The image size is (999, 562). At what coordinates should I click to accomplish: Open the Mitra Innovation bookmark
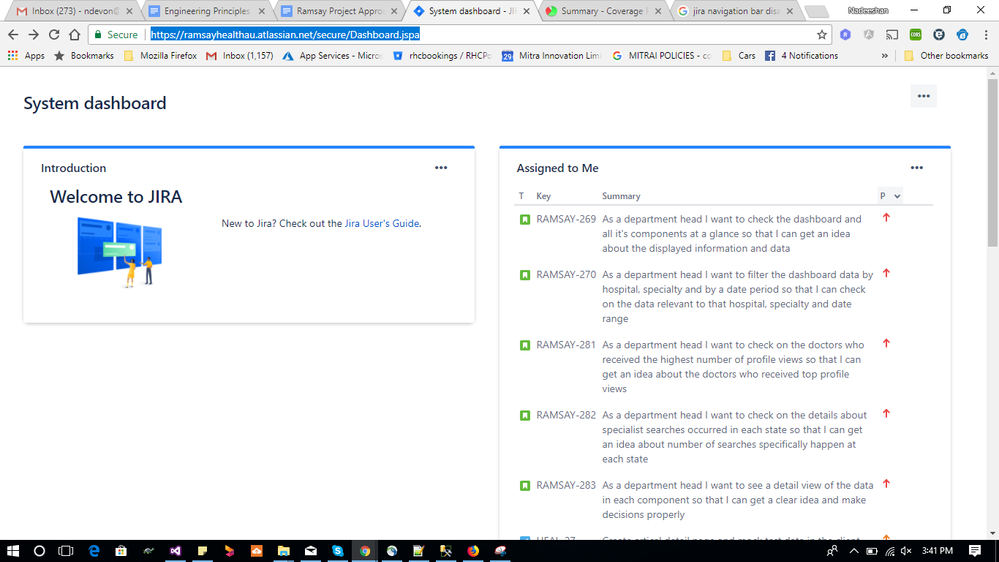551,56
